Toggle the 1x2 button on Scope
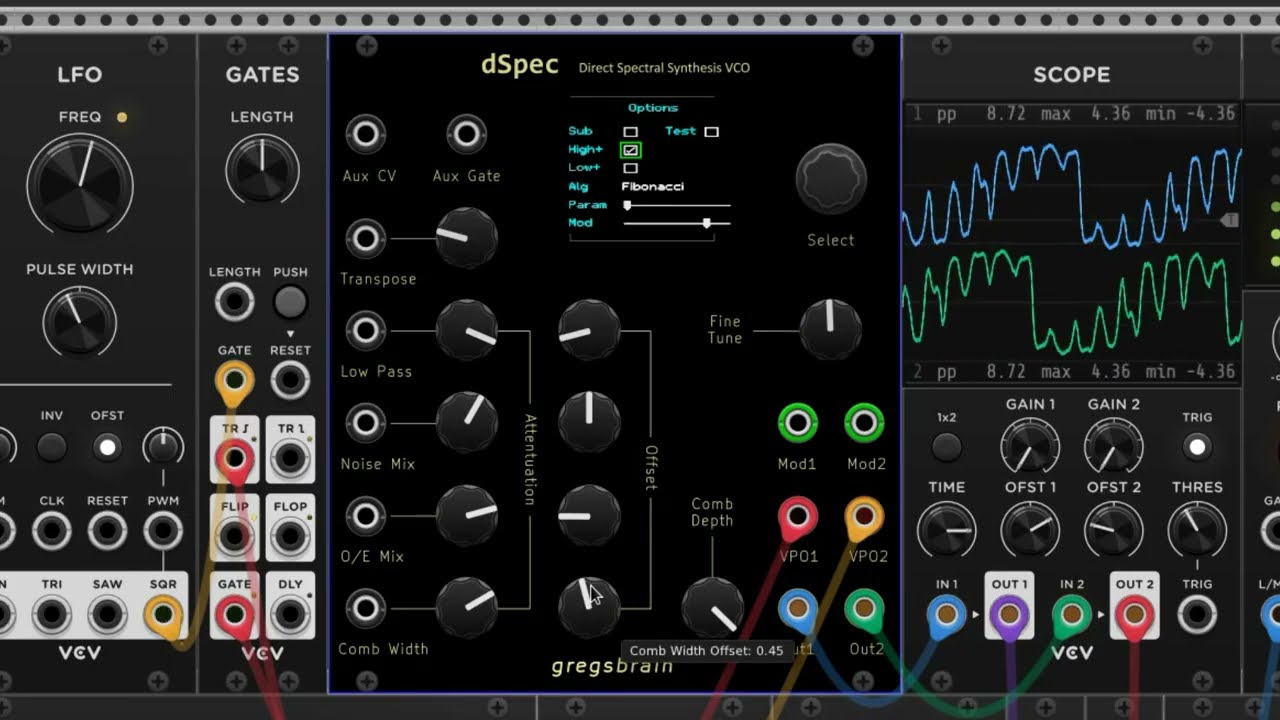1280x720 pixels. [x=946, y=447]
